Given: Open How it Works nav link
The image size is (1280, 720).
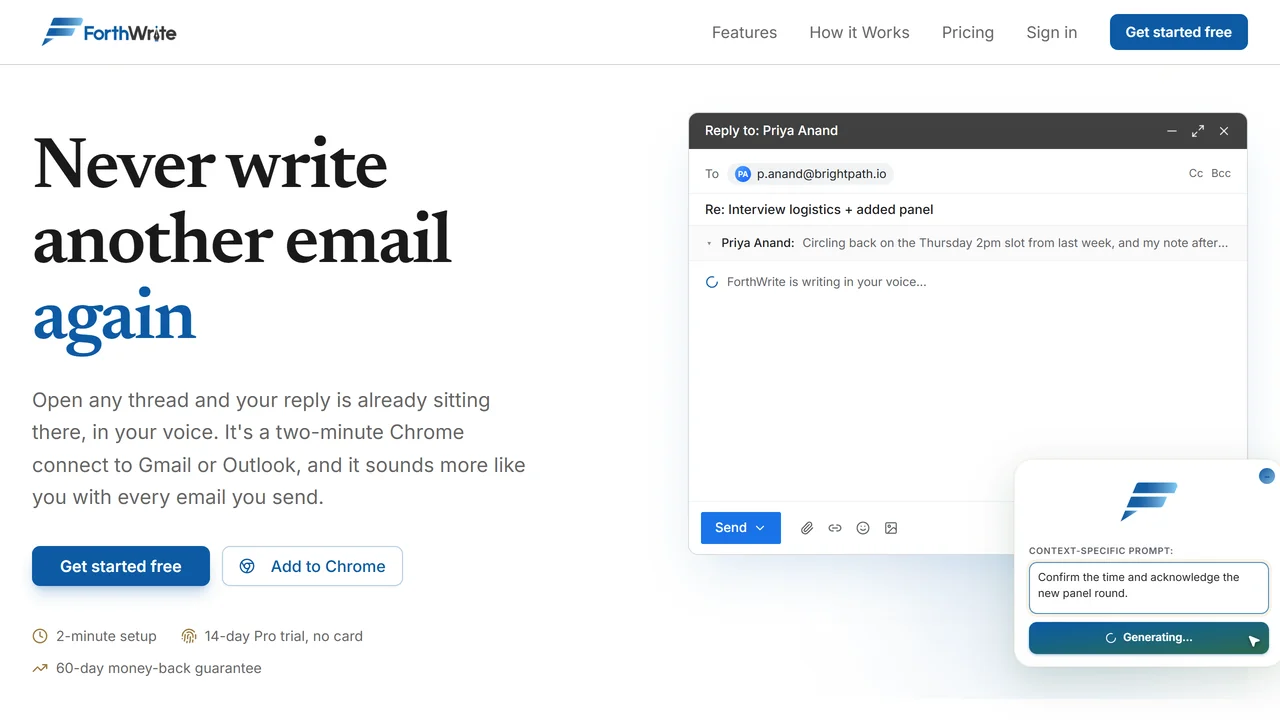Looking at the screenshot, I should [x=859, y=32].
